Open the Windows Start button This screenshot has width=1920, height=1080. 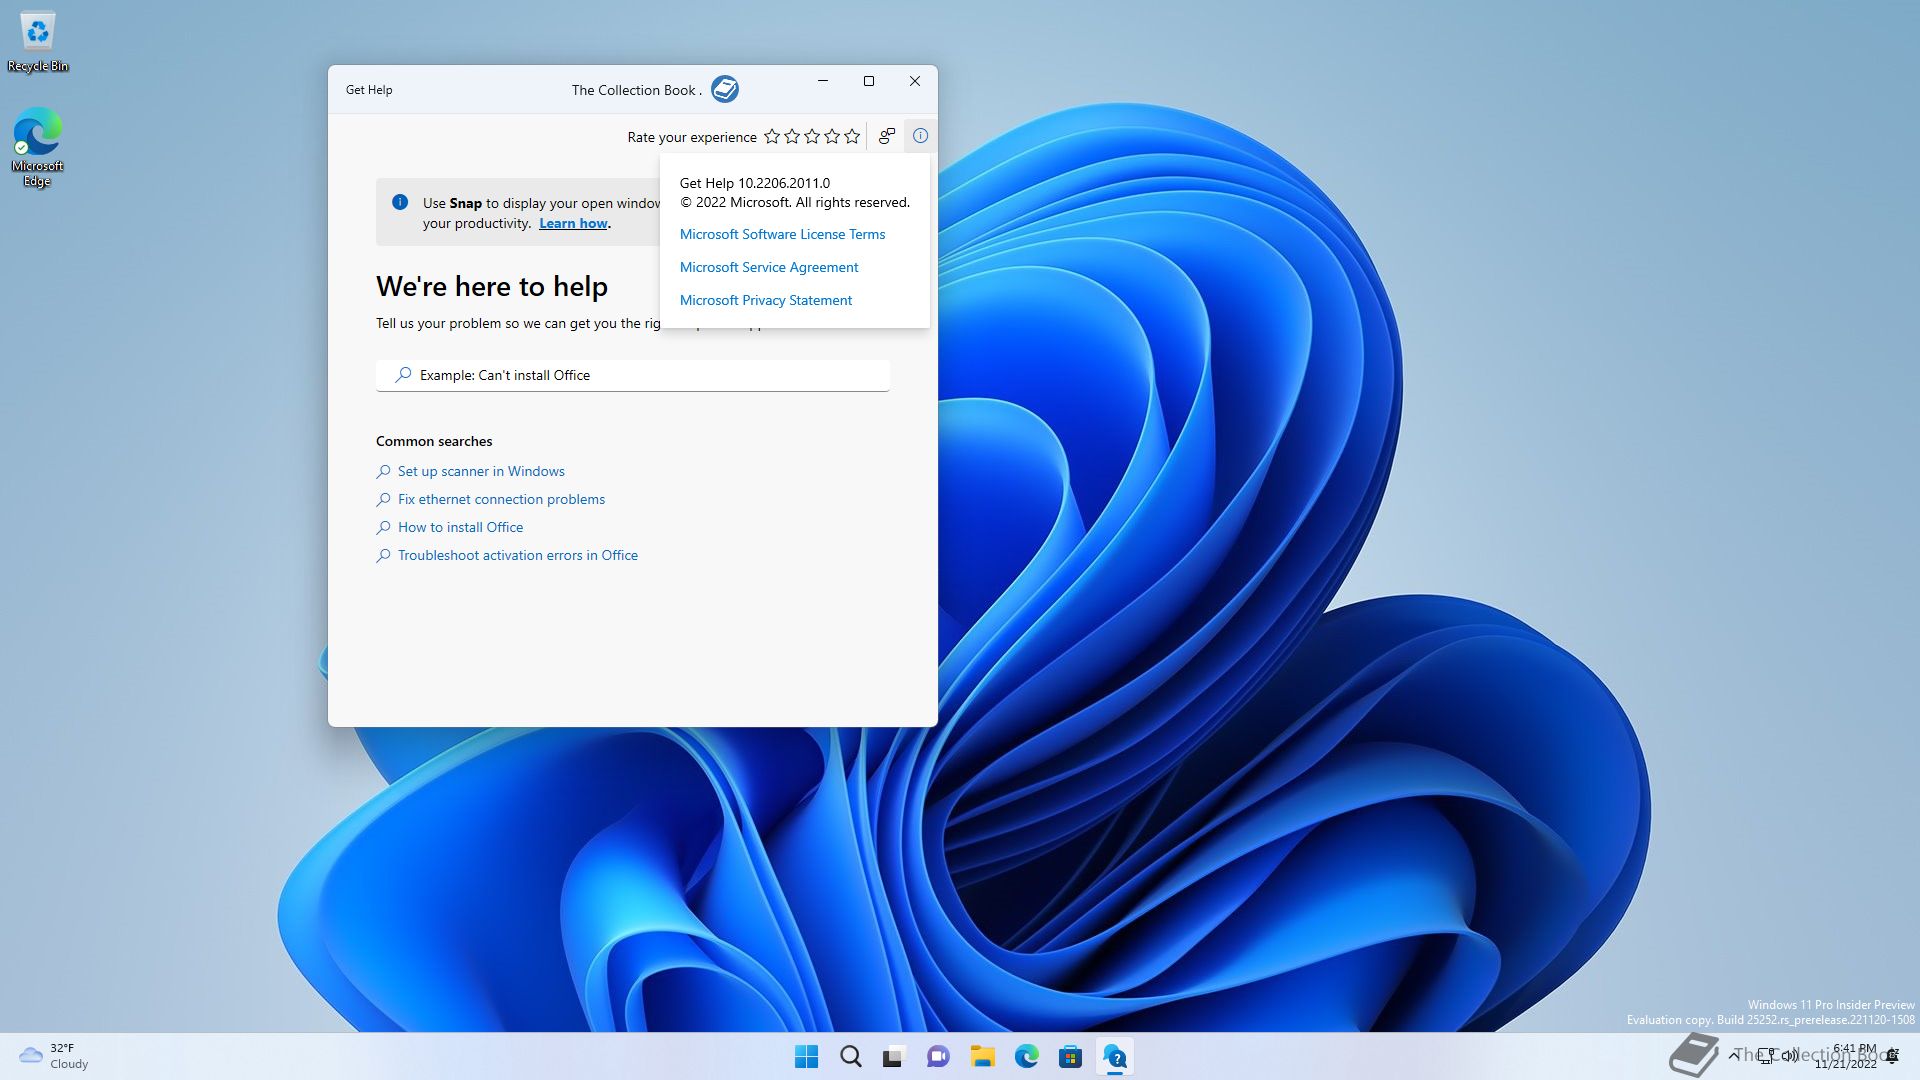806,1056
